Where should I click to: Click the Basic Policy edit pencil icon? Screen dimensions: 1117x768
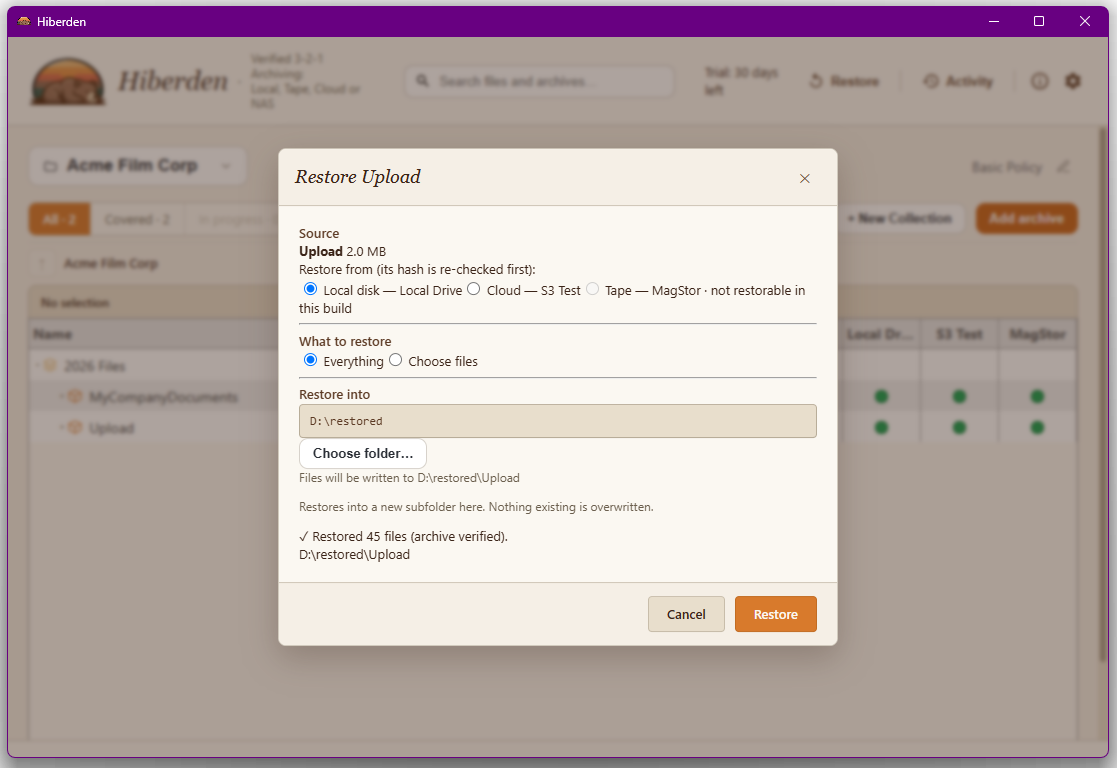[x=1063, y=167]
